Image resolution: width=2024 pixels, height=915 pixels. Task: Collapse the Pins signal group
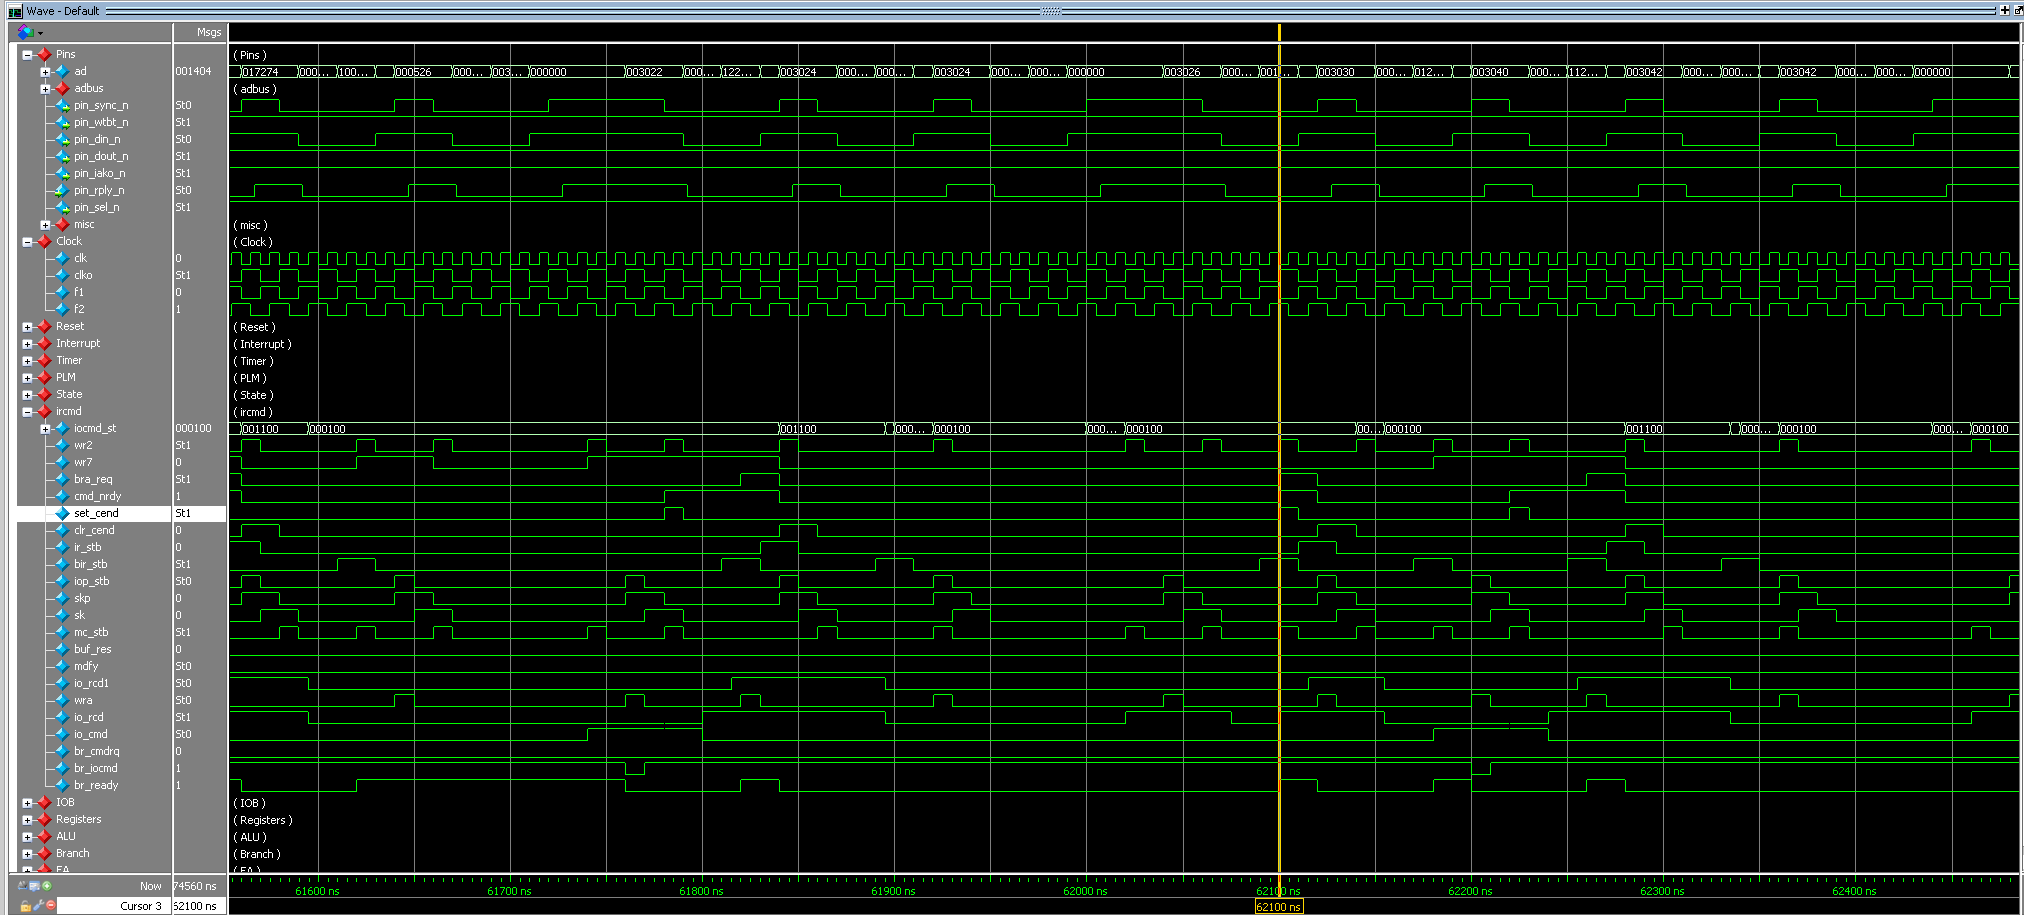pos(27,55)
